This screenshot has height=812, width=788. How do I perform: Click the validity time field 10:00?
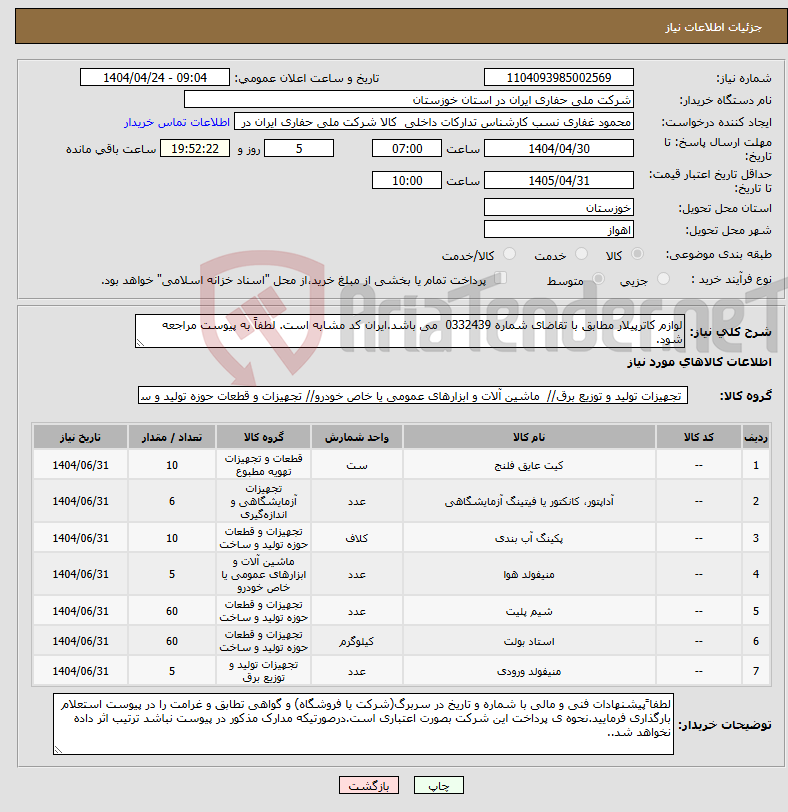pos(406,181)
